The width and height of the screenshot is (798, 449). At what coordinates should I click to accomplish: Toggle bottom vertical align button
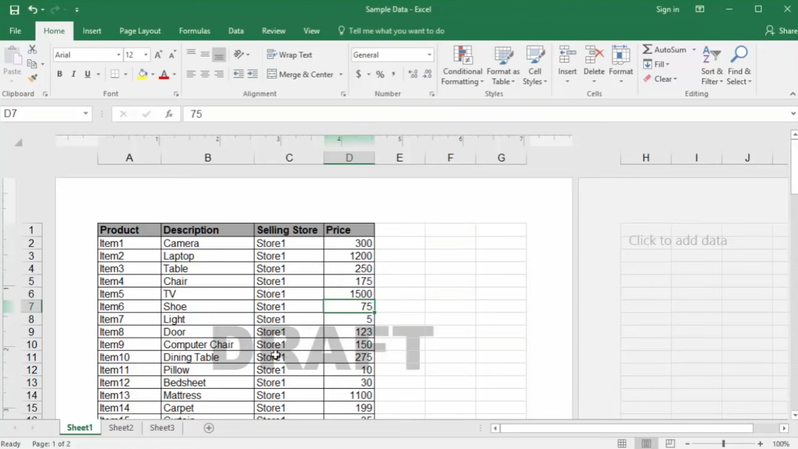tap(219, 54)
